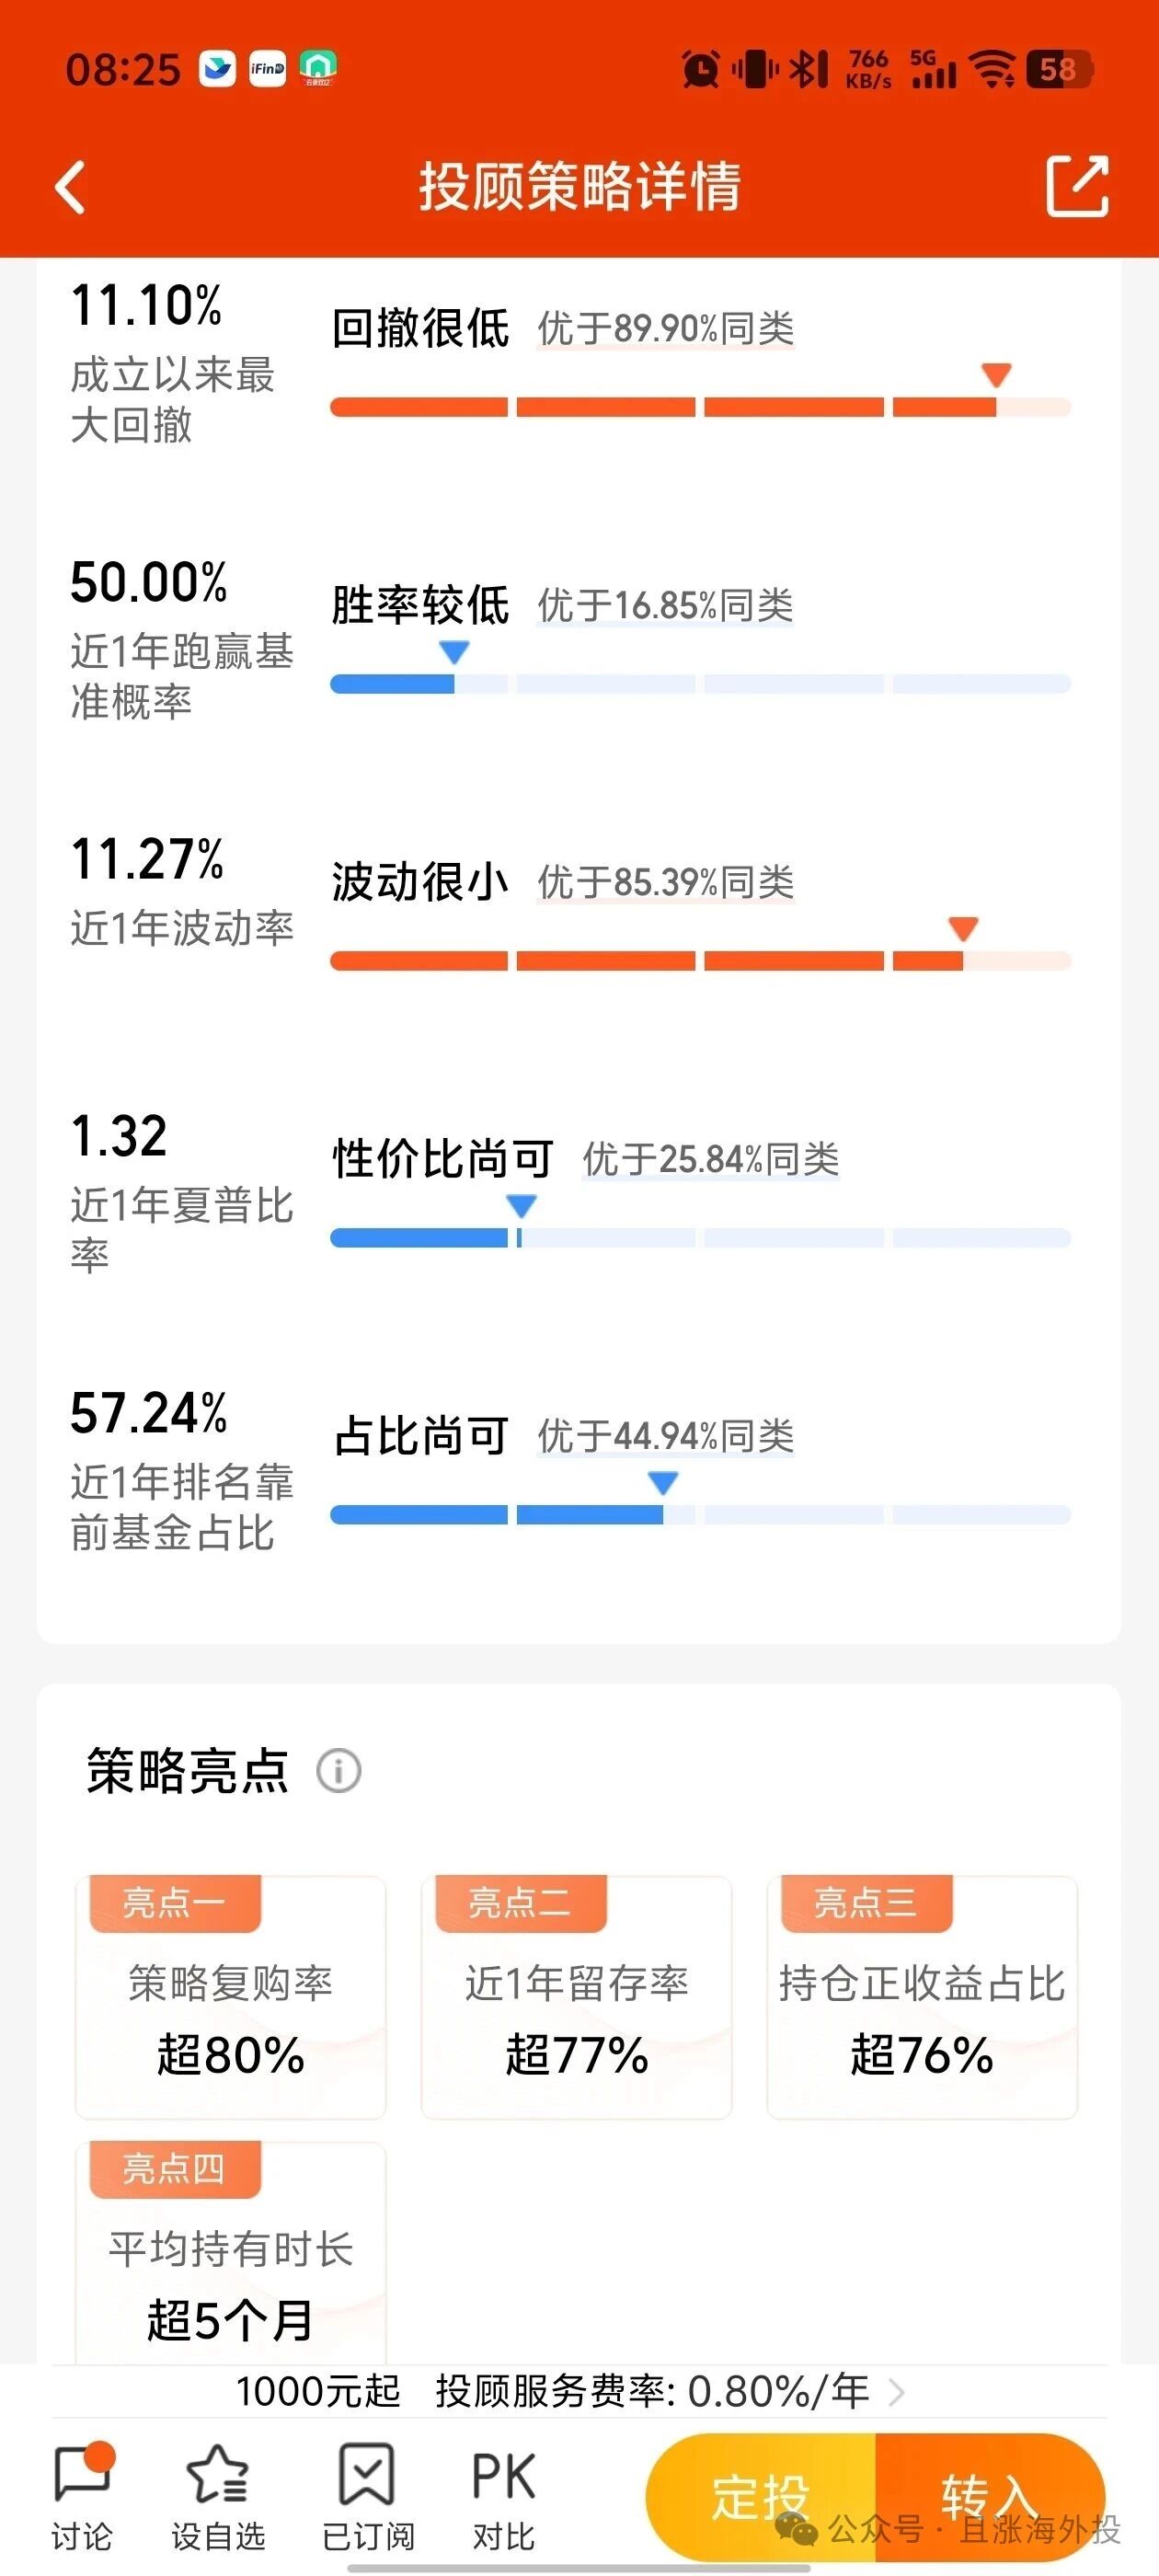This screenshot has width=1159, height=2576.
Task: Open the 亮点三 持仓正收益占比 card
Action: [x=922, y=1997]
